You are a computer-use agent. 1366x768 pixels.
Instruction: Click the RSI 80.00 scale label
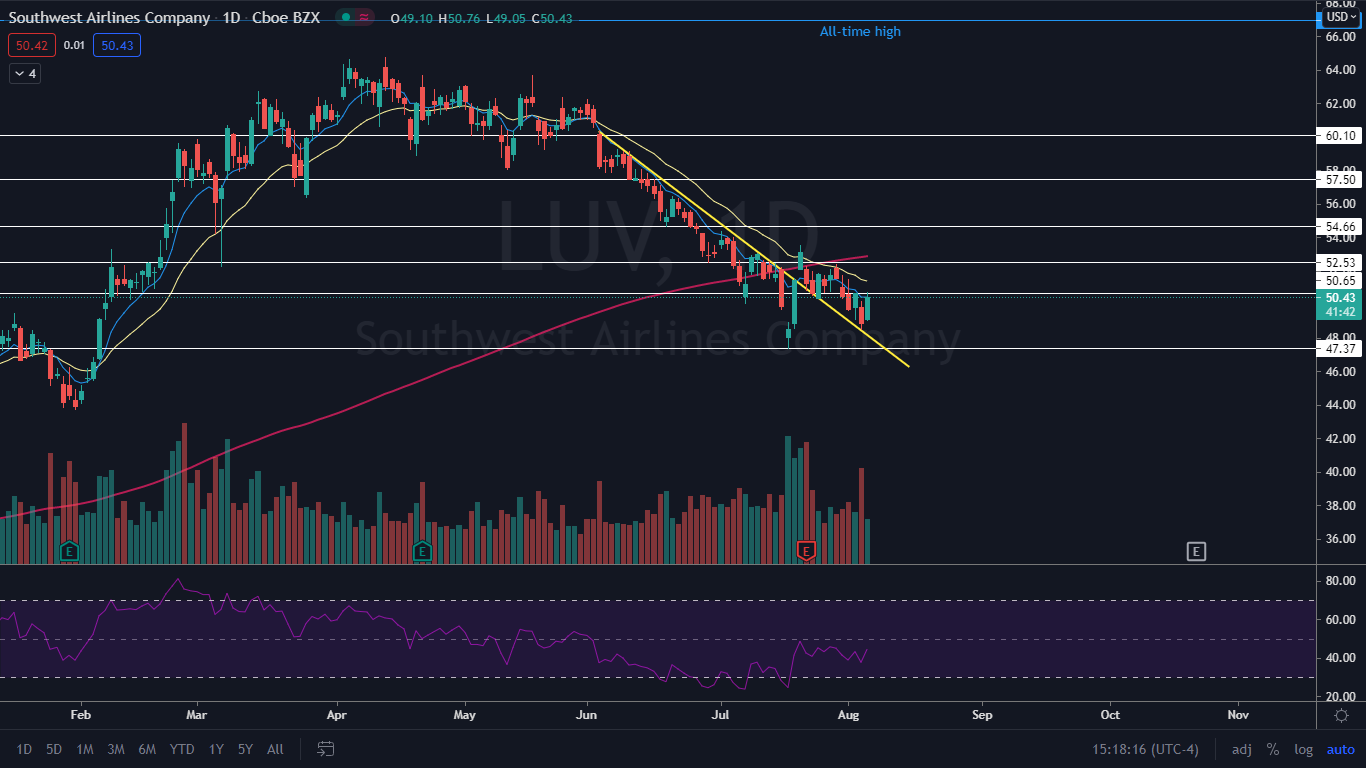tap(1340, 581)
